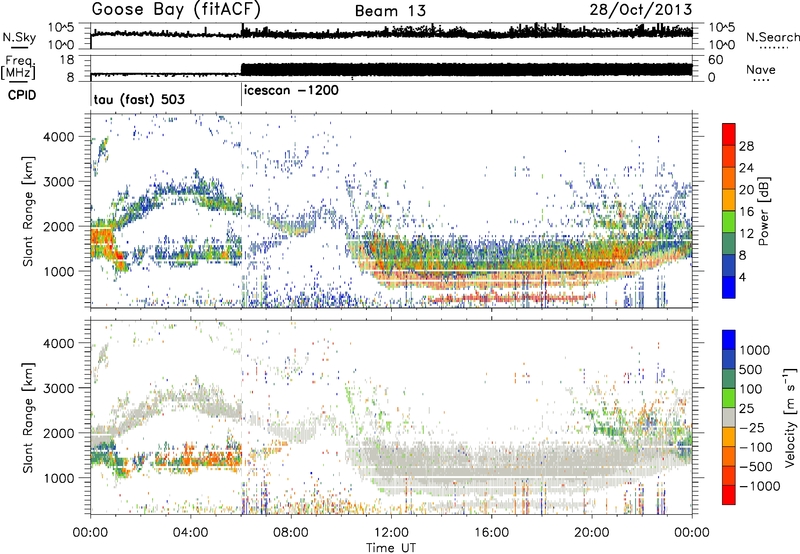800x554 pixels.
Task: Click the 'CPID' row label
Action: point(22,95)
